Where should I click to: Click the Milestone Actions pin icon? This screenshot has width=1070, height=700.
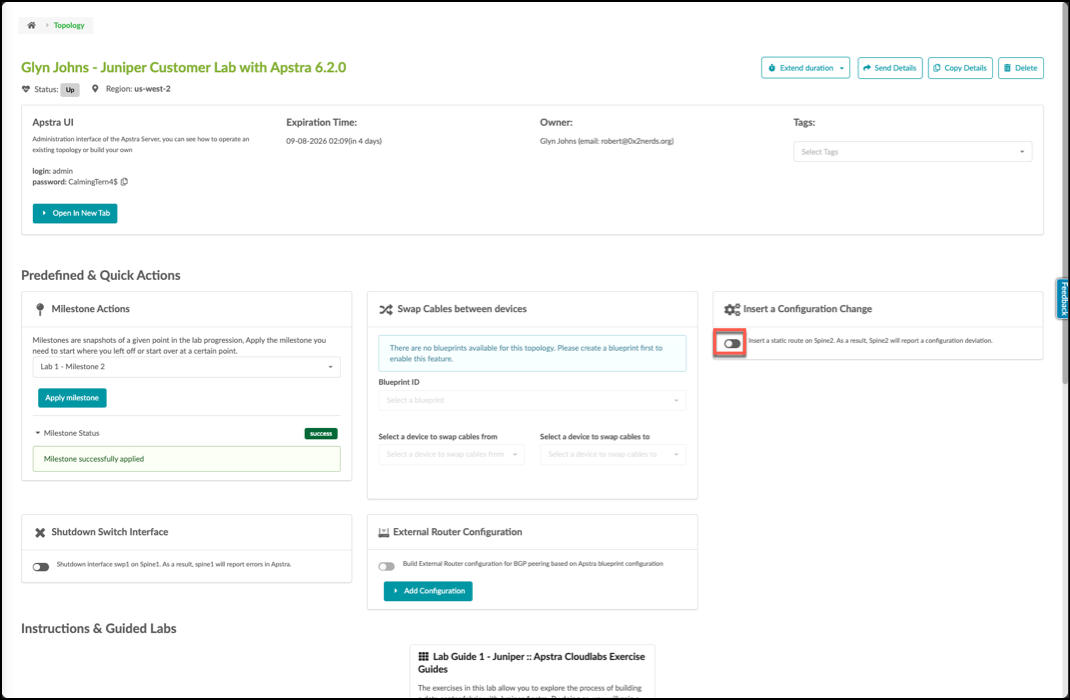click(x=40, y=309)
